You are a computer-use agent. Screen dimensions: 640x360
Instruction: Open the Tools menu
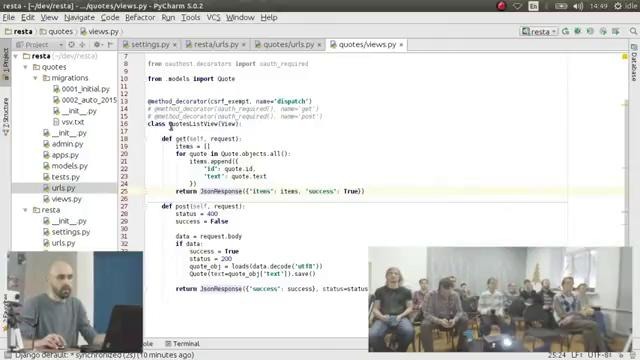point(191,18)
